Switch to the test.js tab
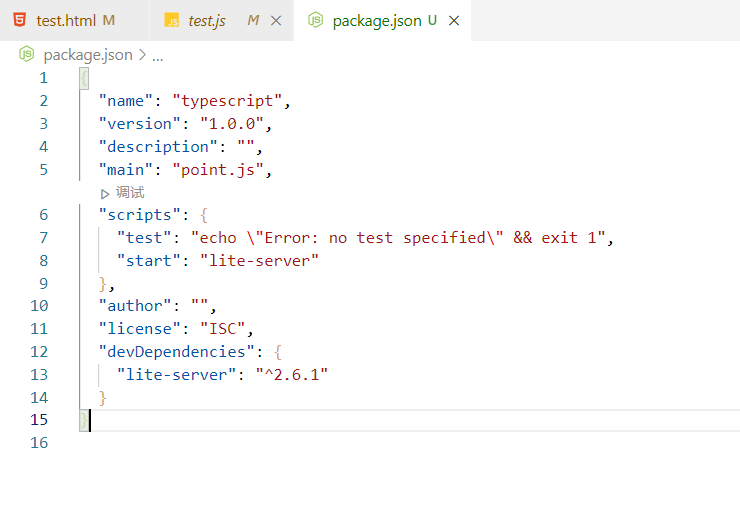 click(x=207, y=20)
